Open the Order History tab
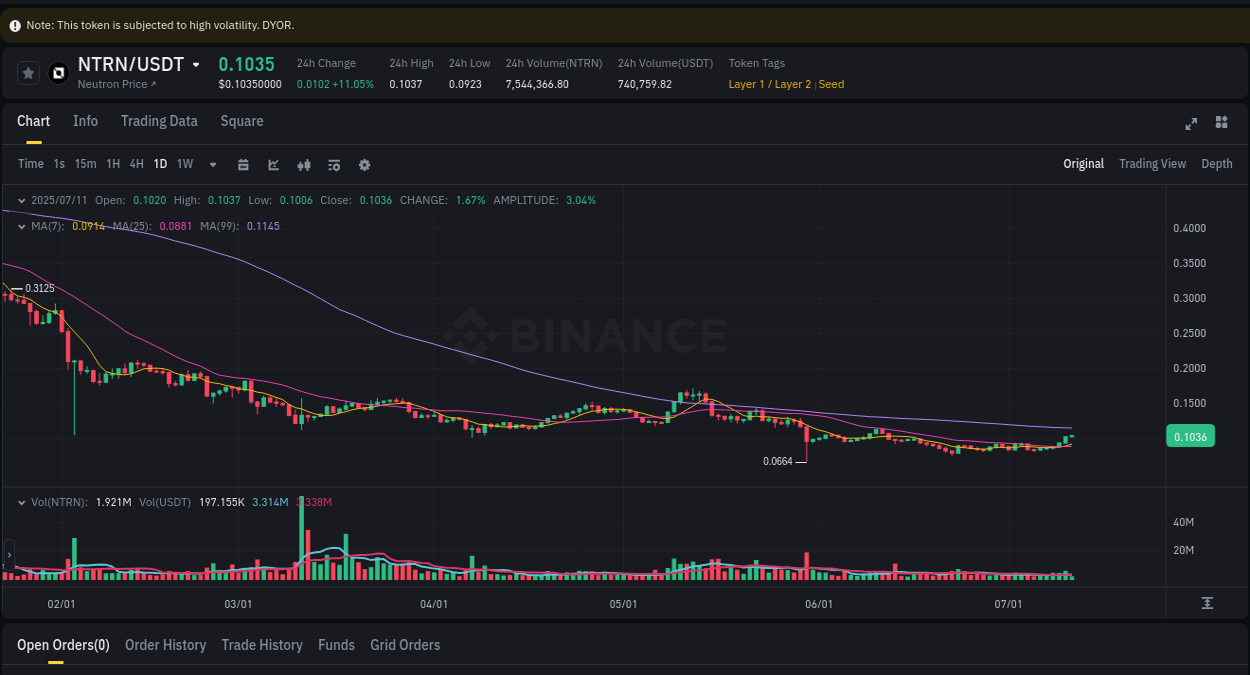This screenshot has width=1250, height=675. tap(165, 645)
